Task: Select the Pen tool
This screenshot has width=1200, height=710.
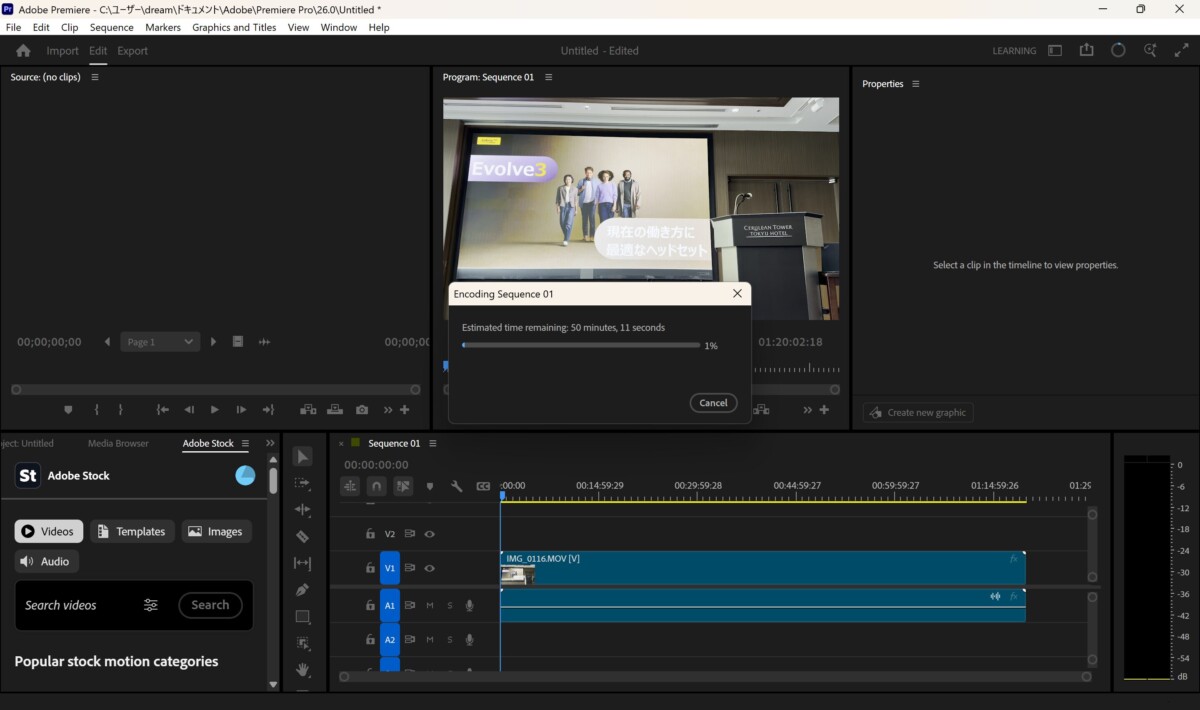Action: [303, 590]
